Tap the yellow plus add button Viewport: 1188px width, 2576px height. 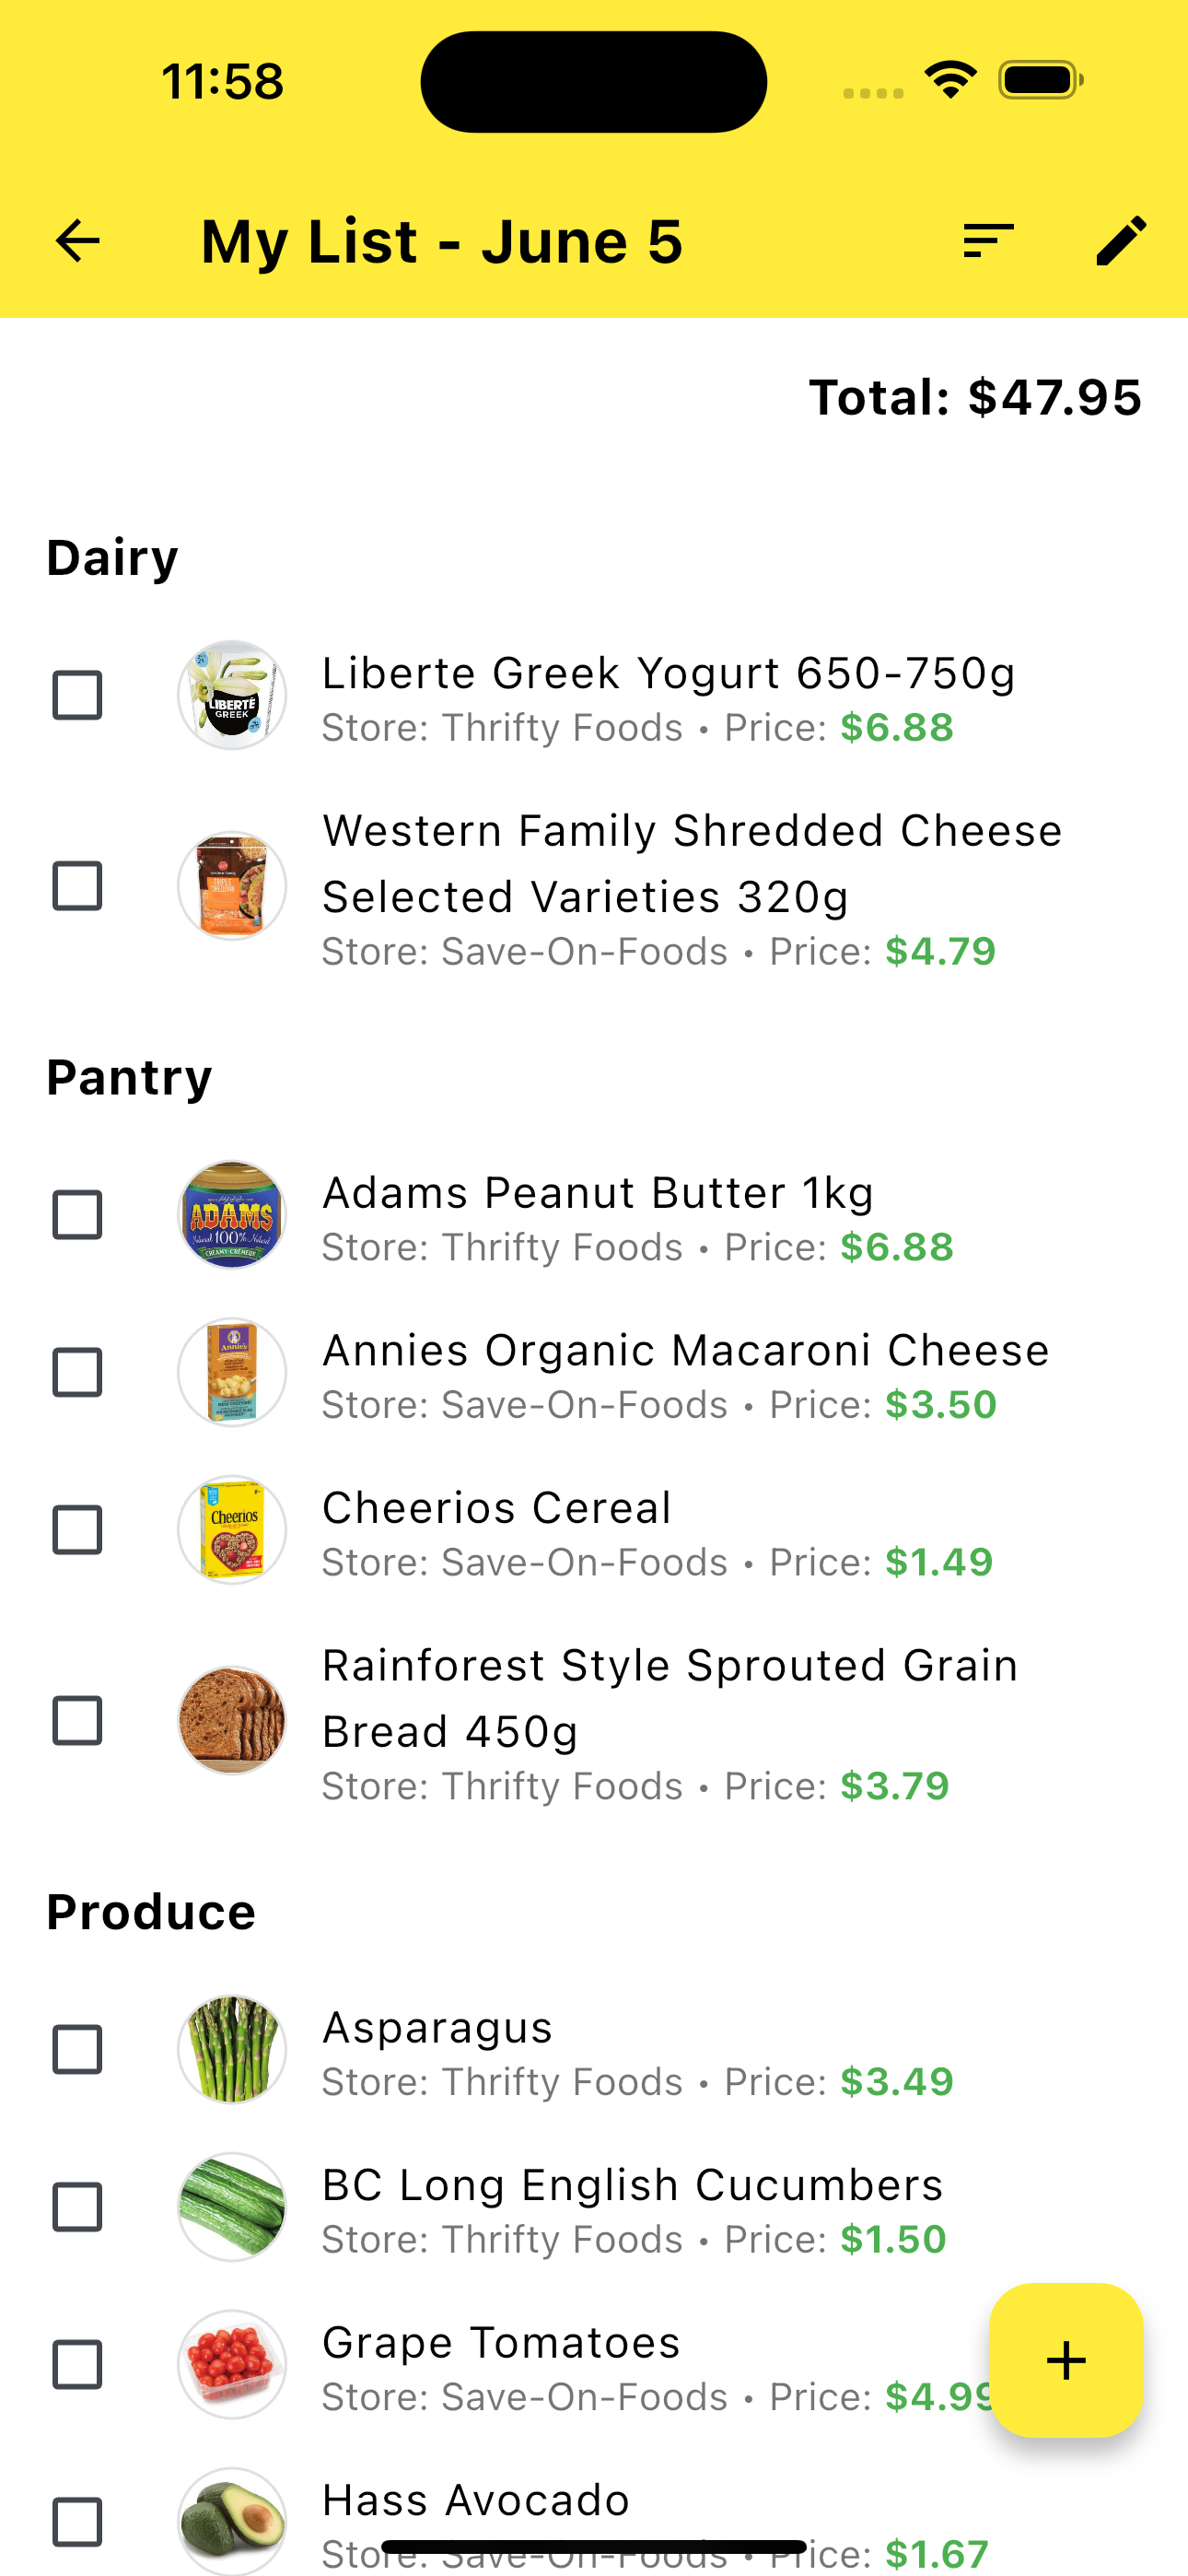(x=1066, y=2360)
